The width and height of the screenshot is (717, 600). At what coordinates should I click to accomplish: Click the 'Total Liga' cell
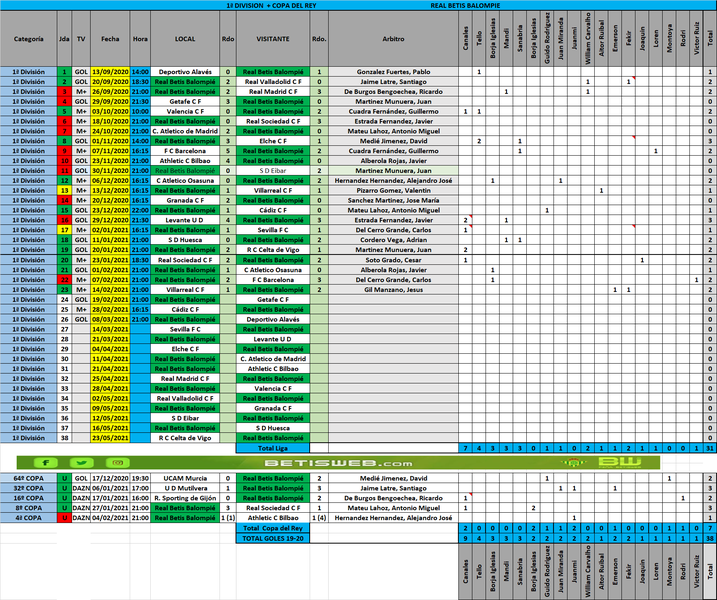pyautogui.click(x=273, y=448)
